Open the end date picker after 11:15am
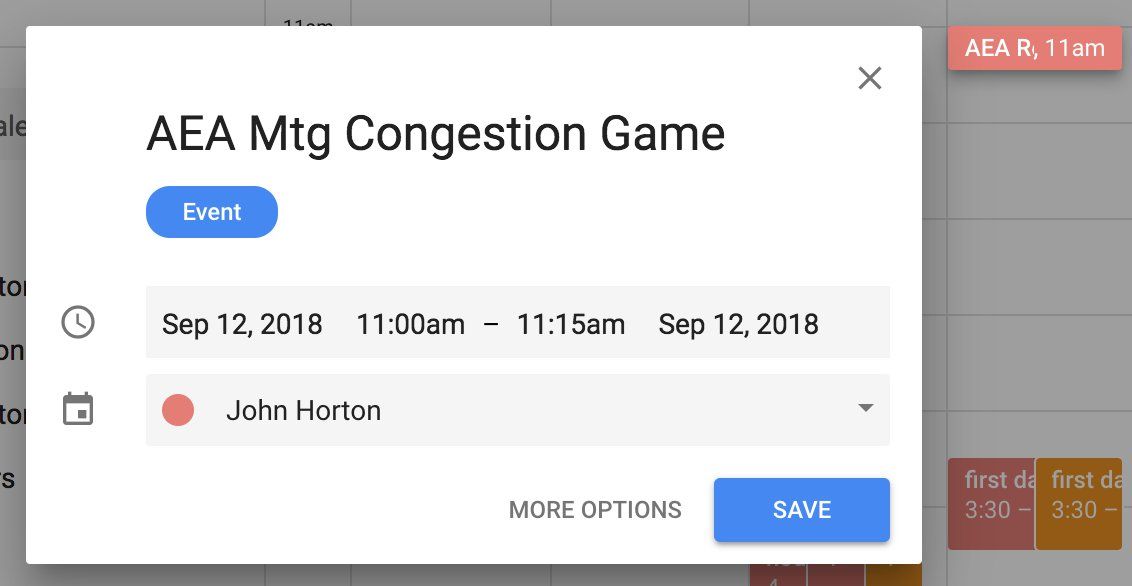This screenshot has width=1132, height=586. pos(738,324)
